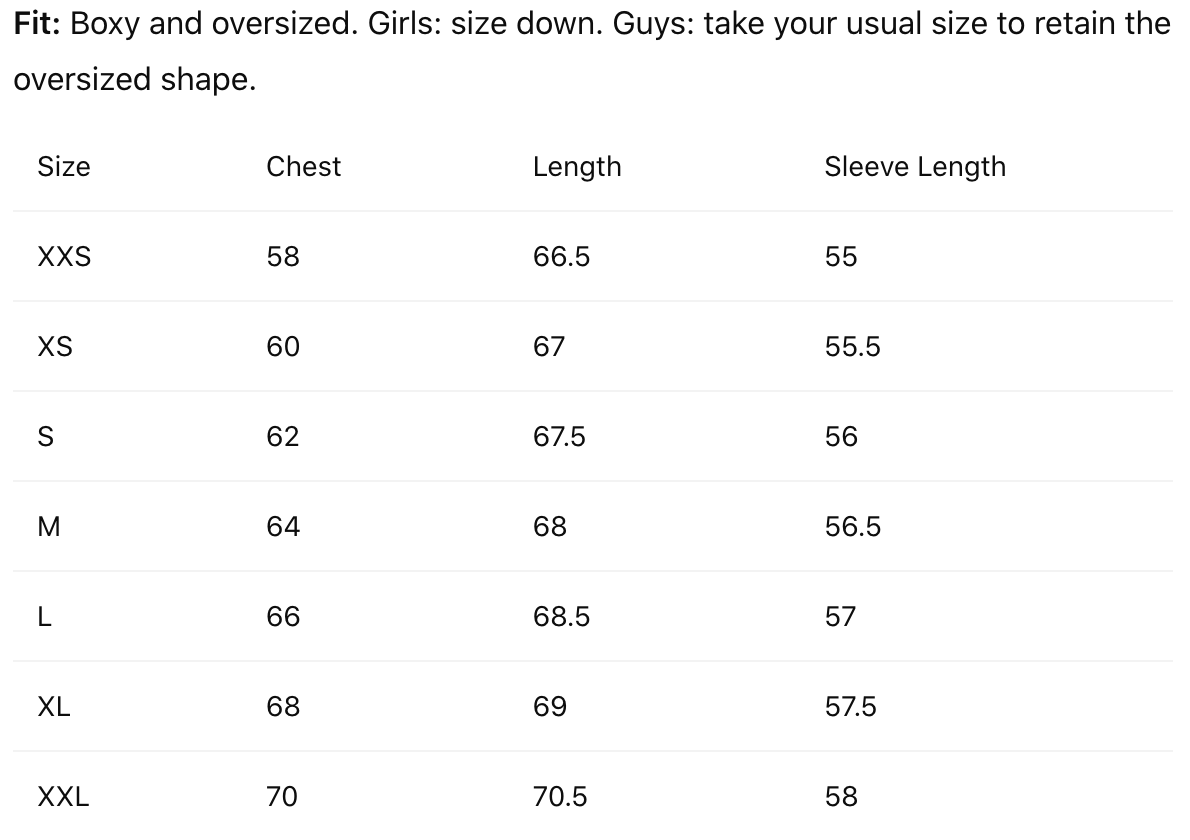Click the bold Fit label
1190x840 pixels.
[38, 23]
